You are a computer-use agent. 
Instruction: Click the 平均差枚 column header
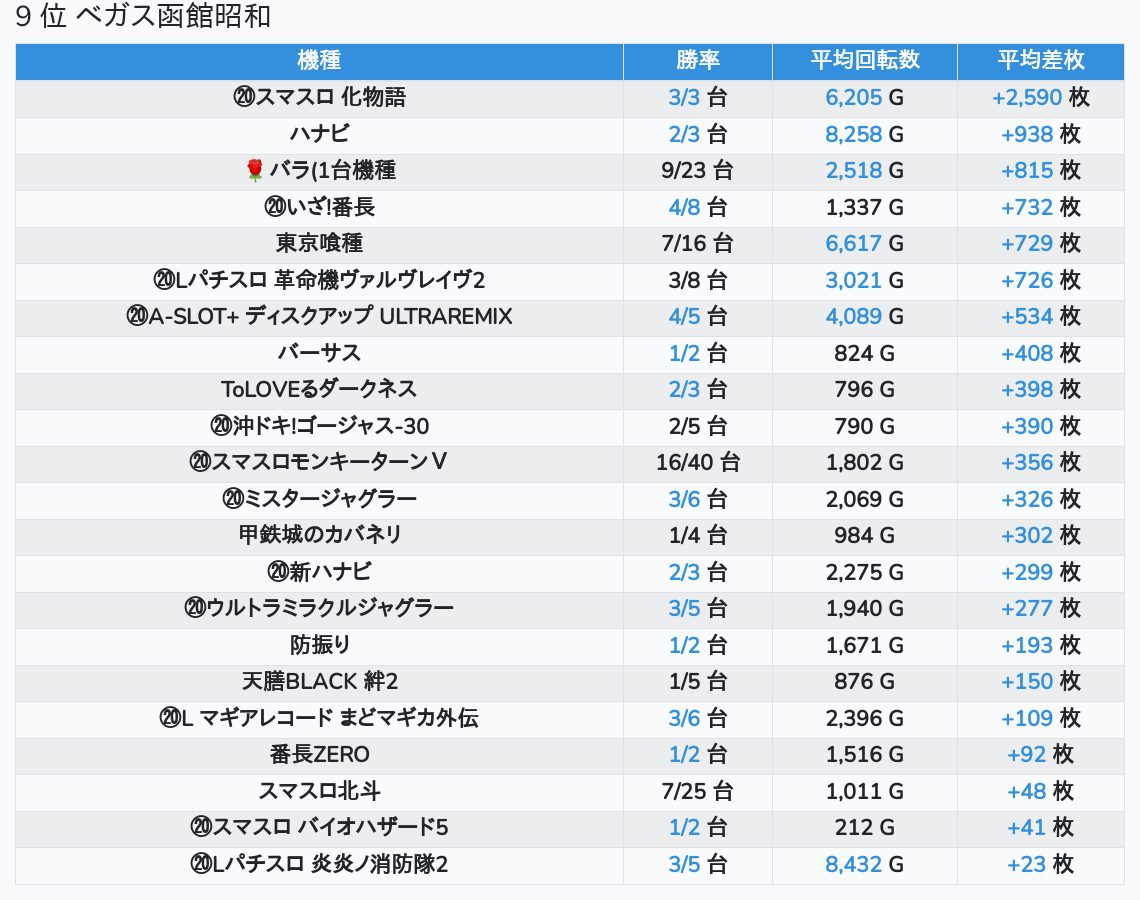[x=1040, y=61]
